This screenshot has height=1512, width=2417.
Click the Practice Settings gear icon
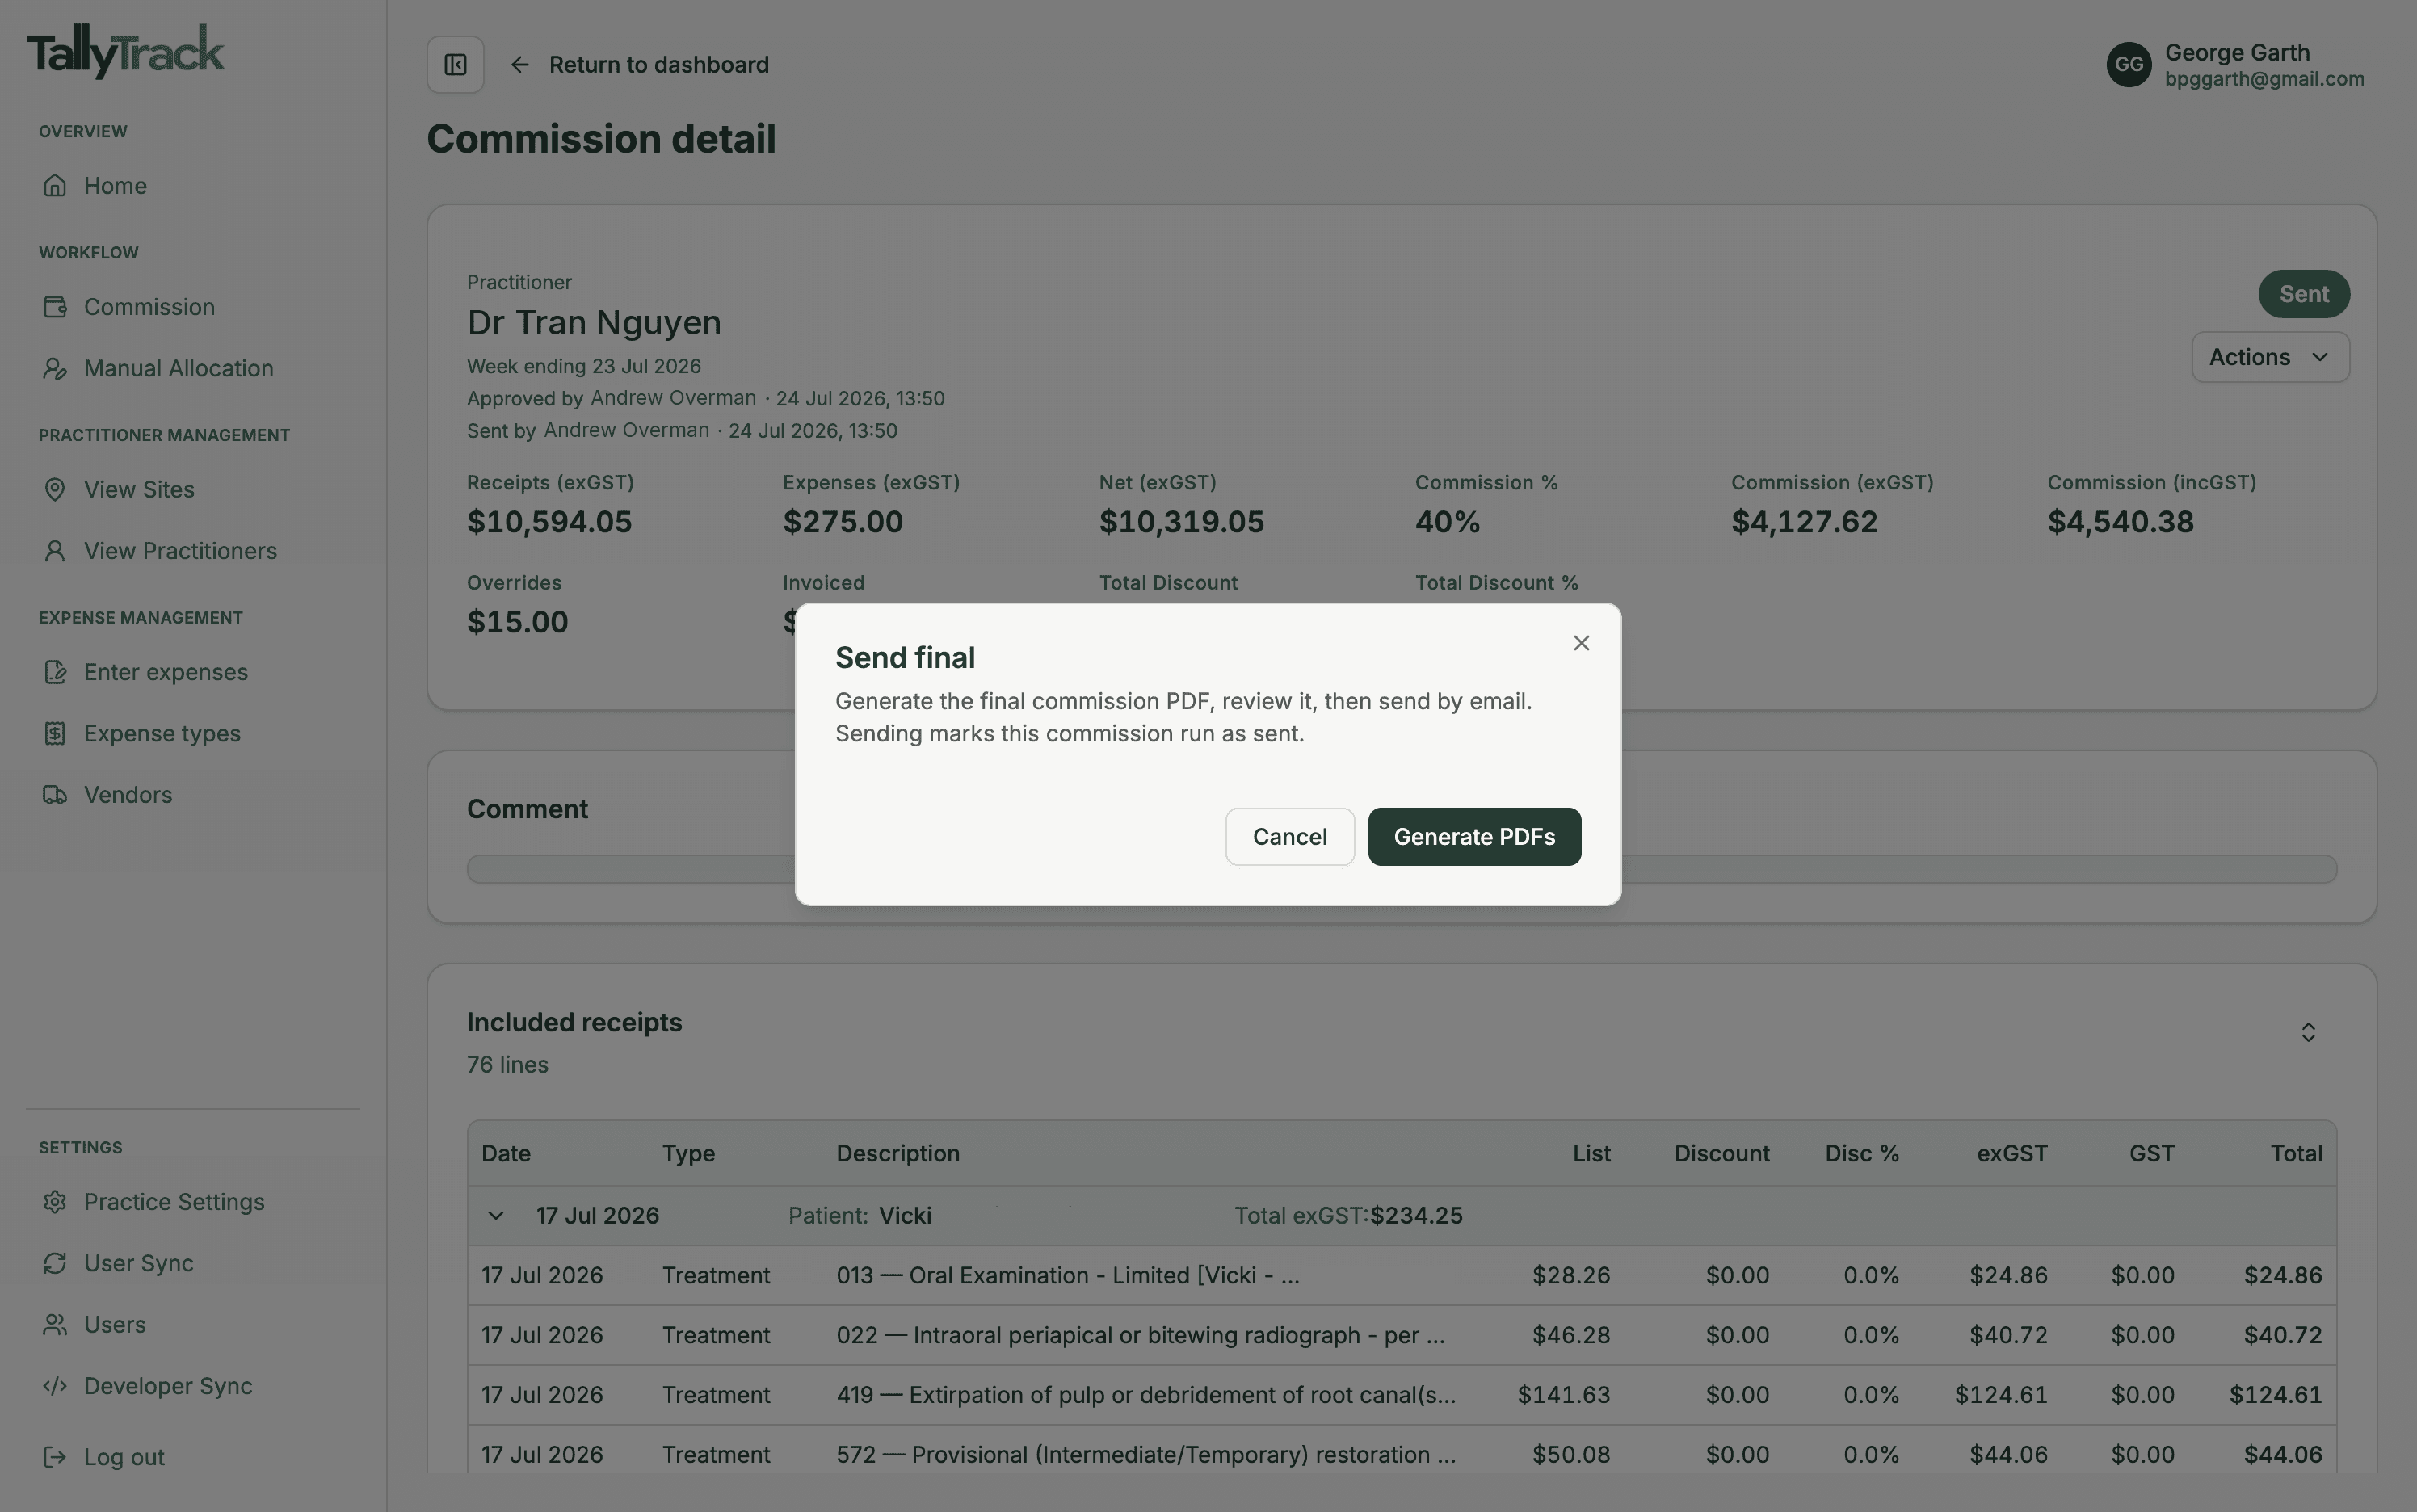tap(55, 1202)
